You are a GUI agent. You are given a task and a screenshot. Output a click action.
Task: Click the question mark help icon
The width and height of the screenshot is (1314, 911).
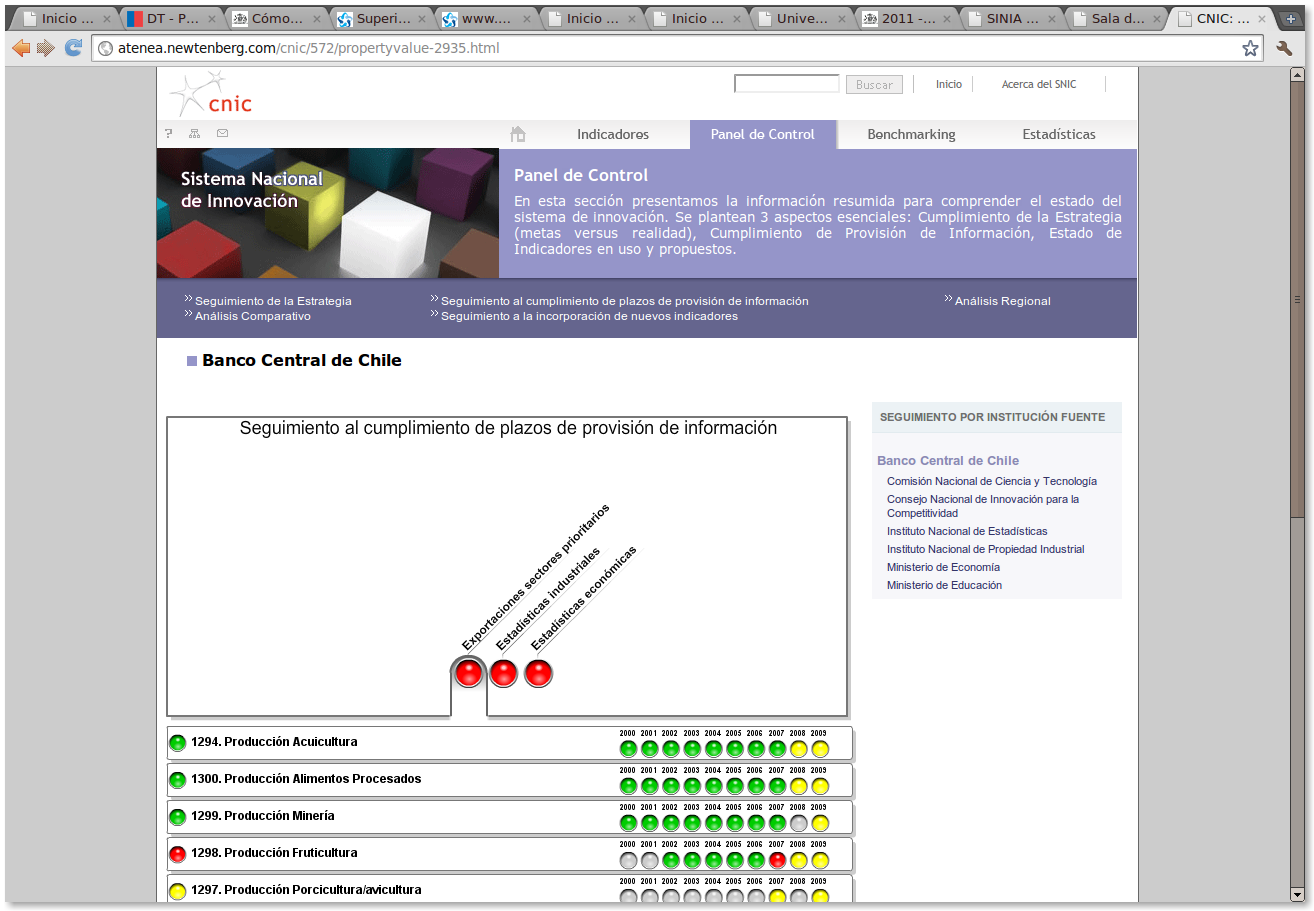click(169, 134)
